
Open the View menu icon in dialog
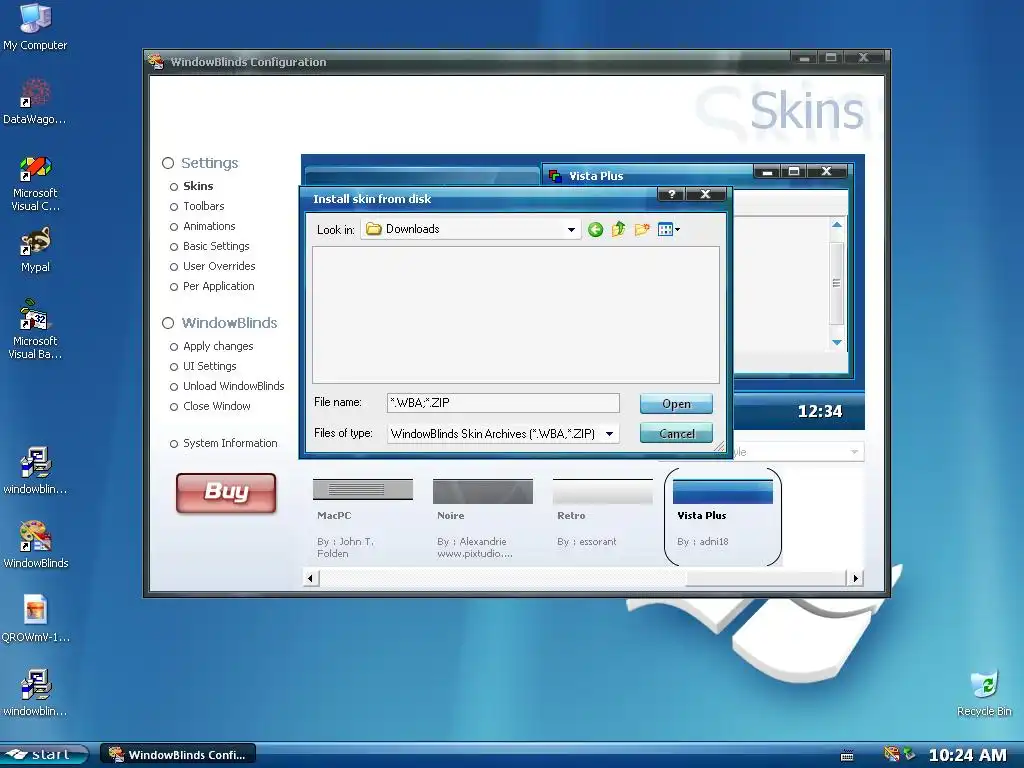(x=669, y=229)
